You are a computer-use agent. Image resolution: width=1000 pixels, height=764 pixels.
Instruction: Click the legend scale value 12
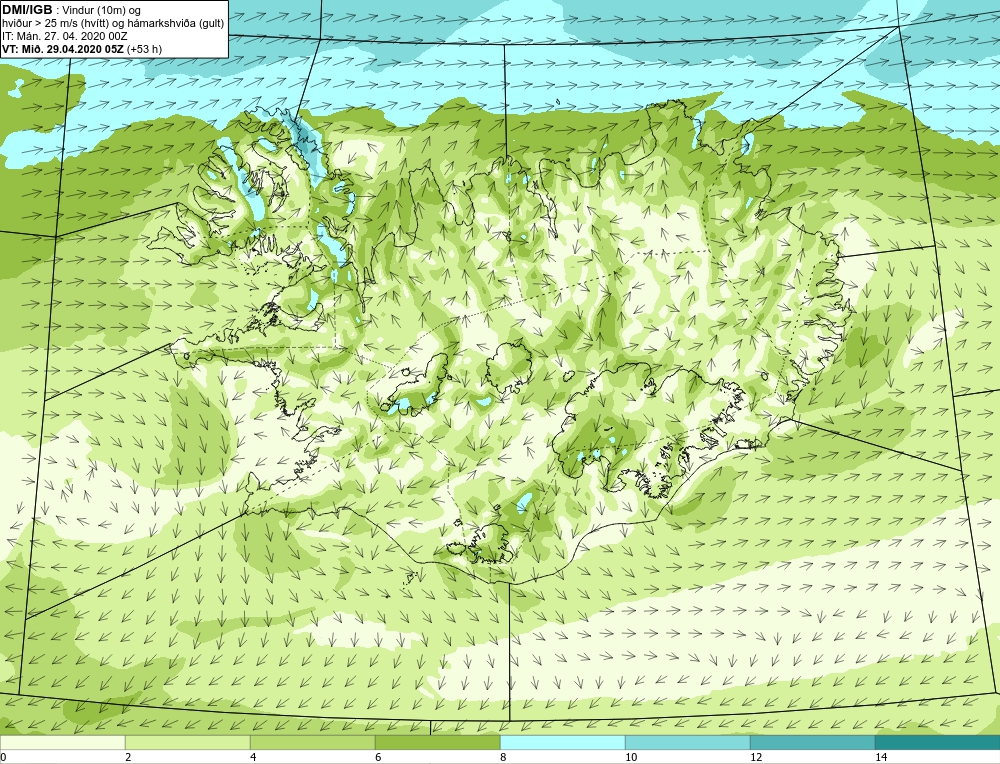click(756, 757)
